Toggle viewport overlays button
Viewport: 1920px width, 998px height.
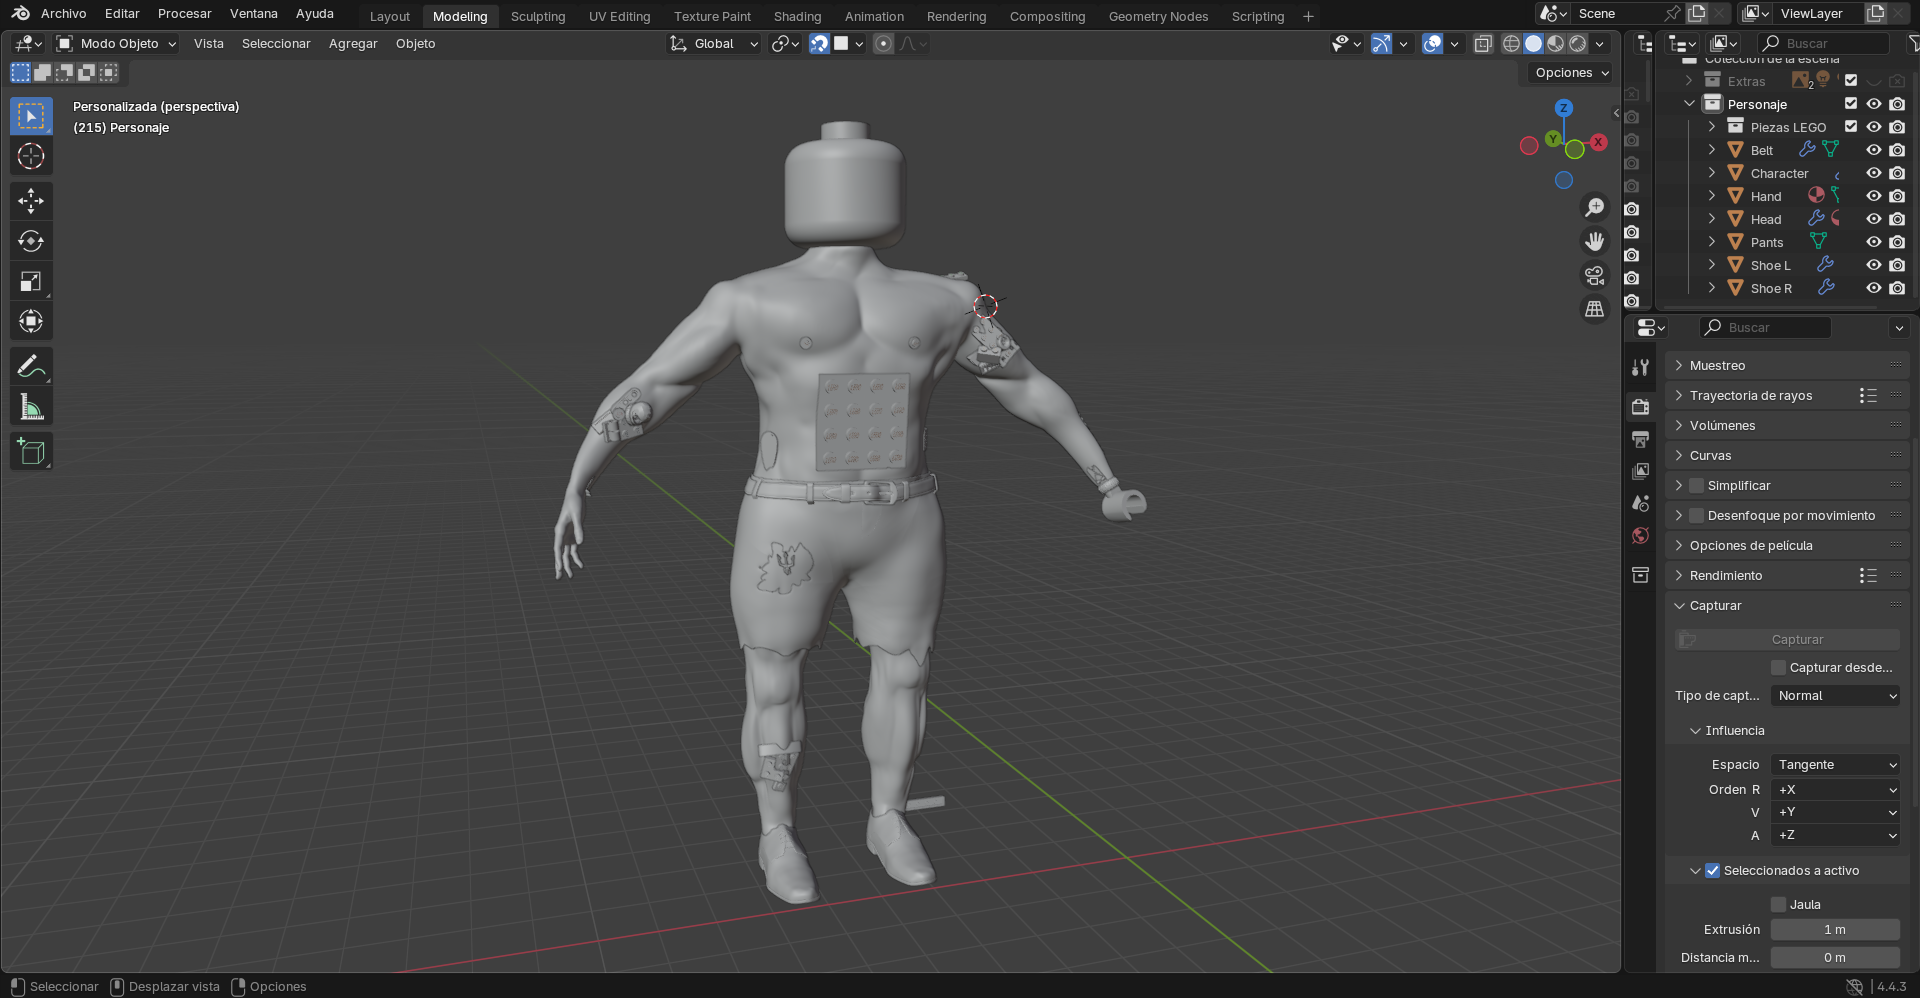click(1432, 44)
